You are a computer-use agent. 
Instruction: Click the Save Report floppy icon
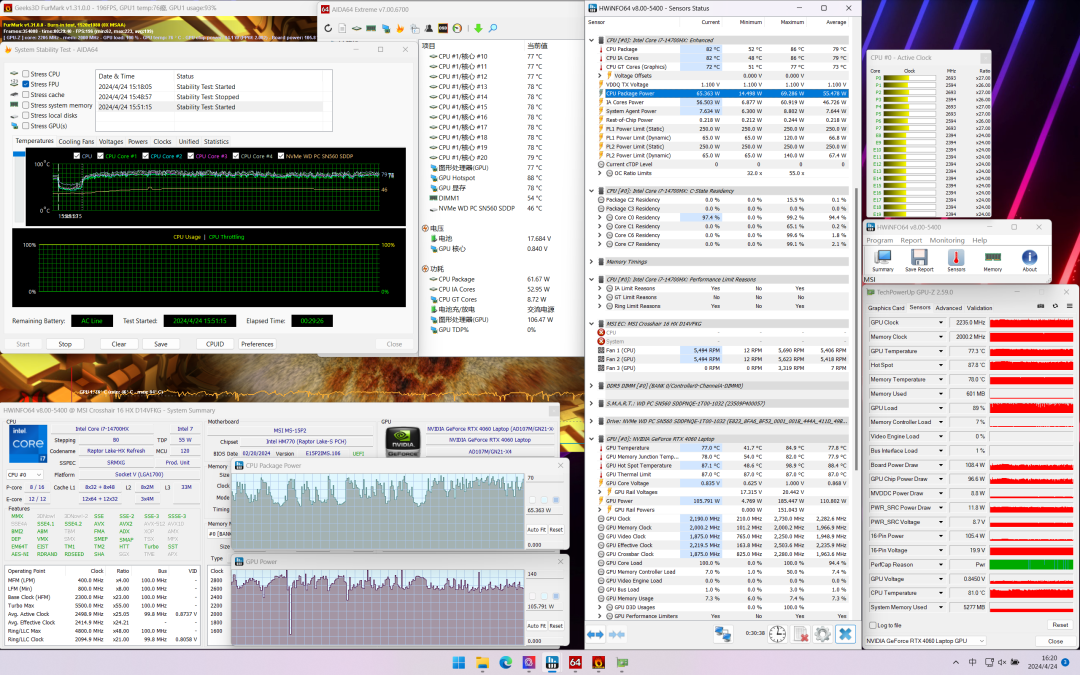pos(919,258)
